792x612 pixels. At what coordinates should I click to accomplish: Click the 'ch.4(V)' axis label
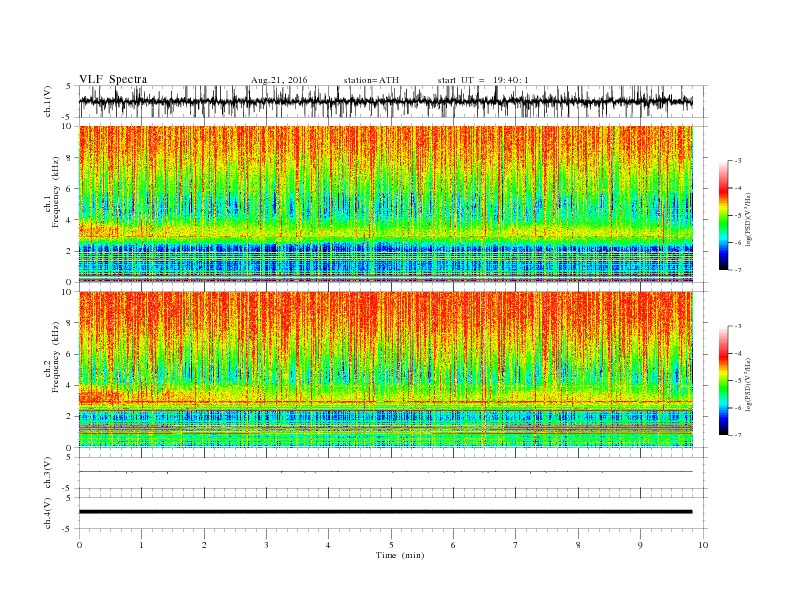(48, 513)
